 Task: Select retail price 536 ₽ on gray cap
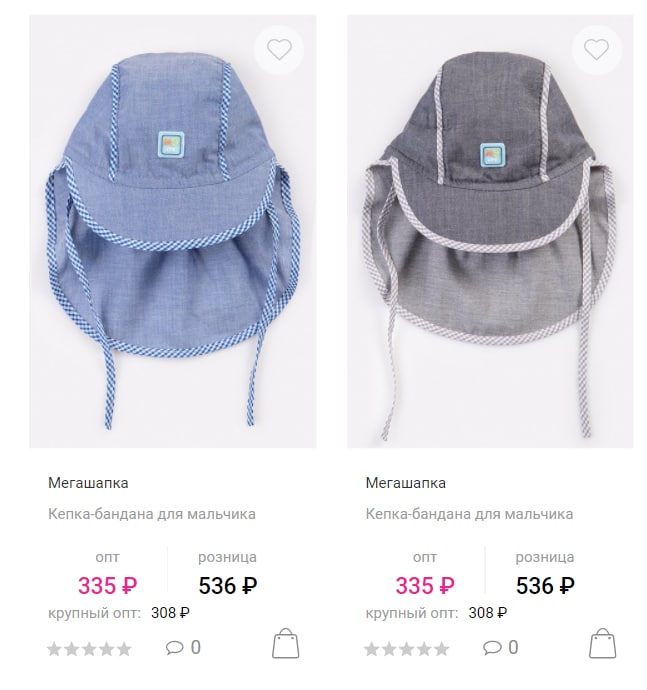tap(545, 586)
